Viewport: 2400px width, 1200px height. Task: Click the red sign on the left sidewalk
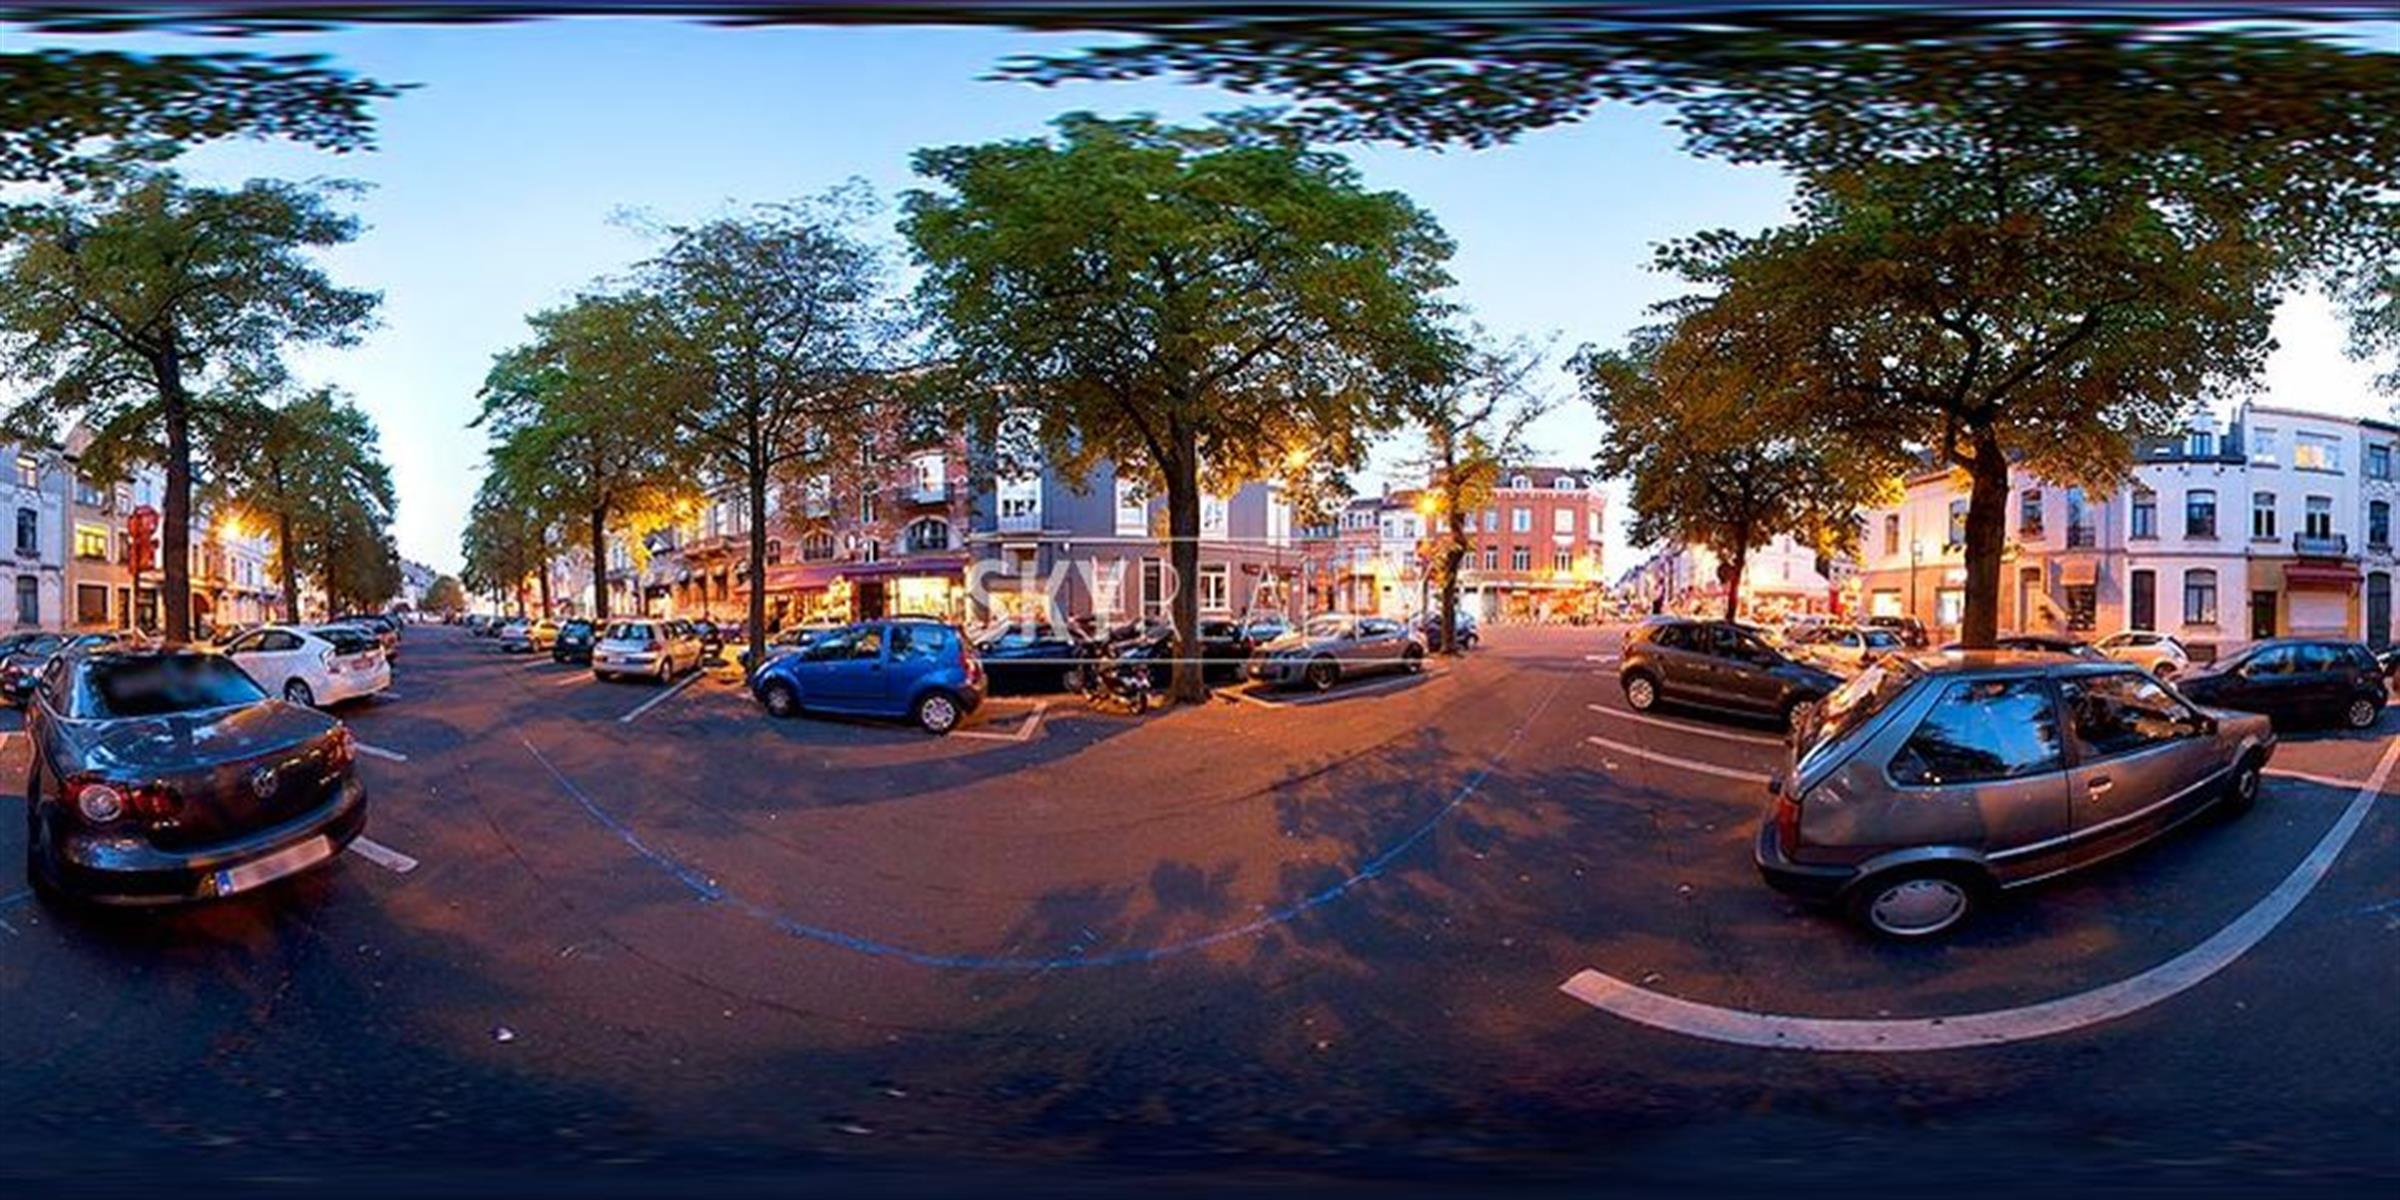[143, 537]
